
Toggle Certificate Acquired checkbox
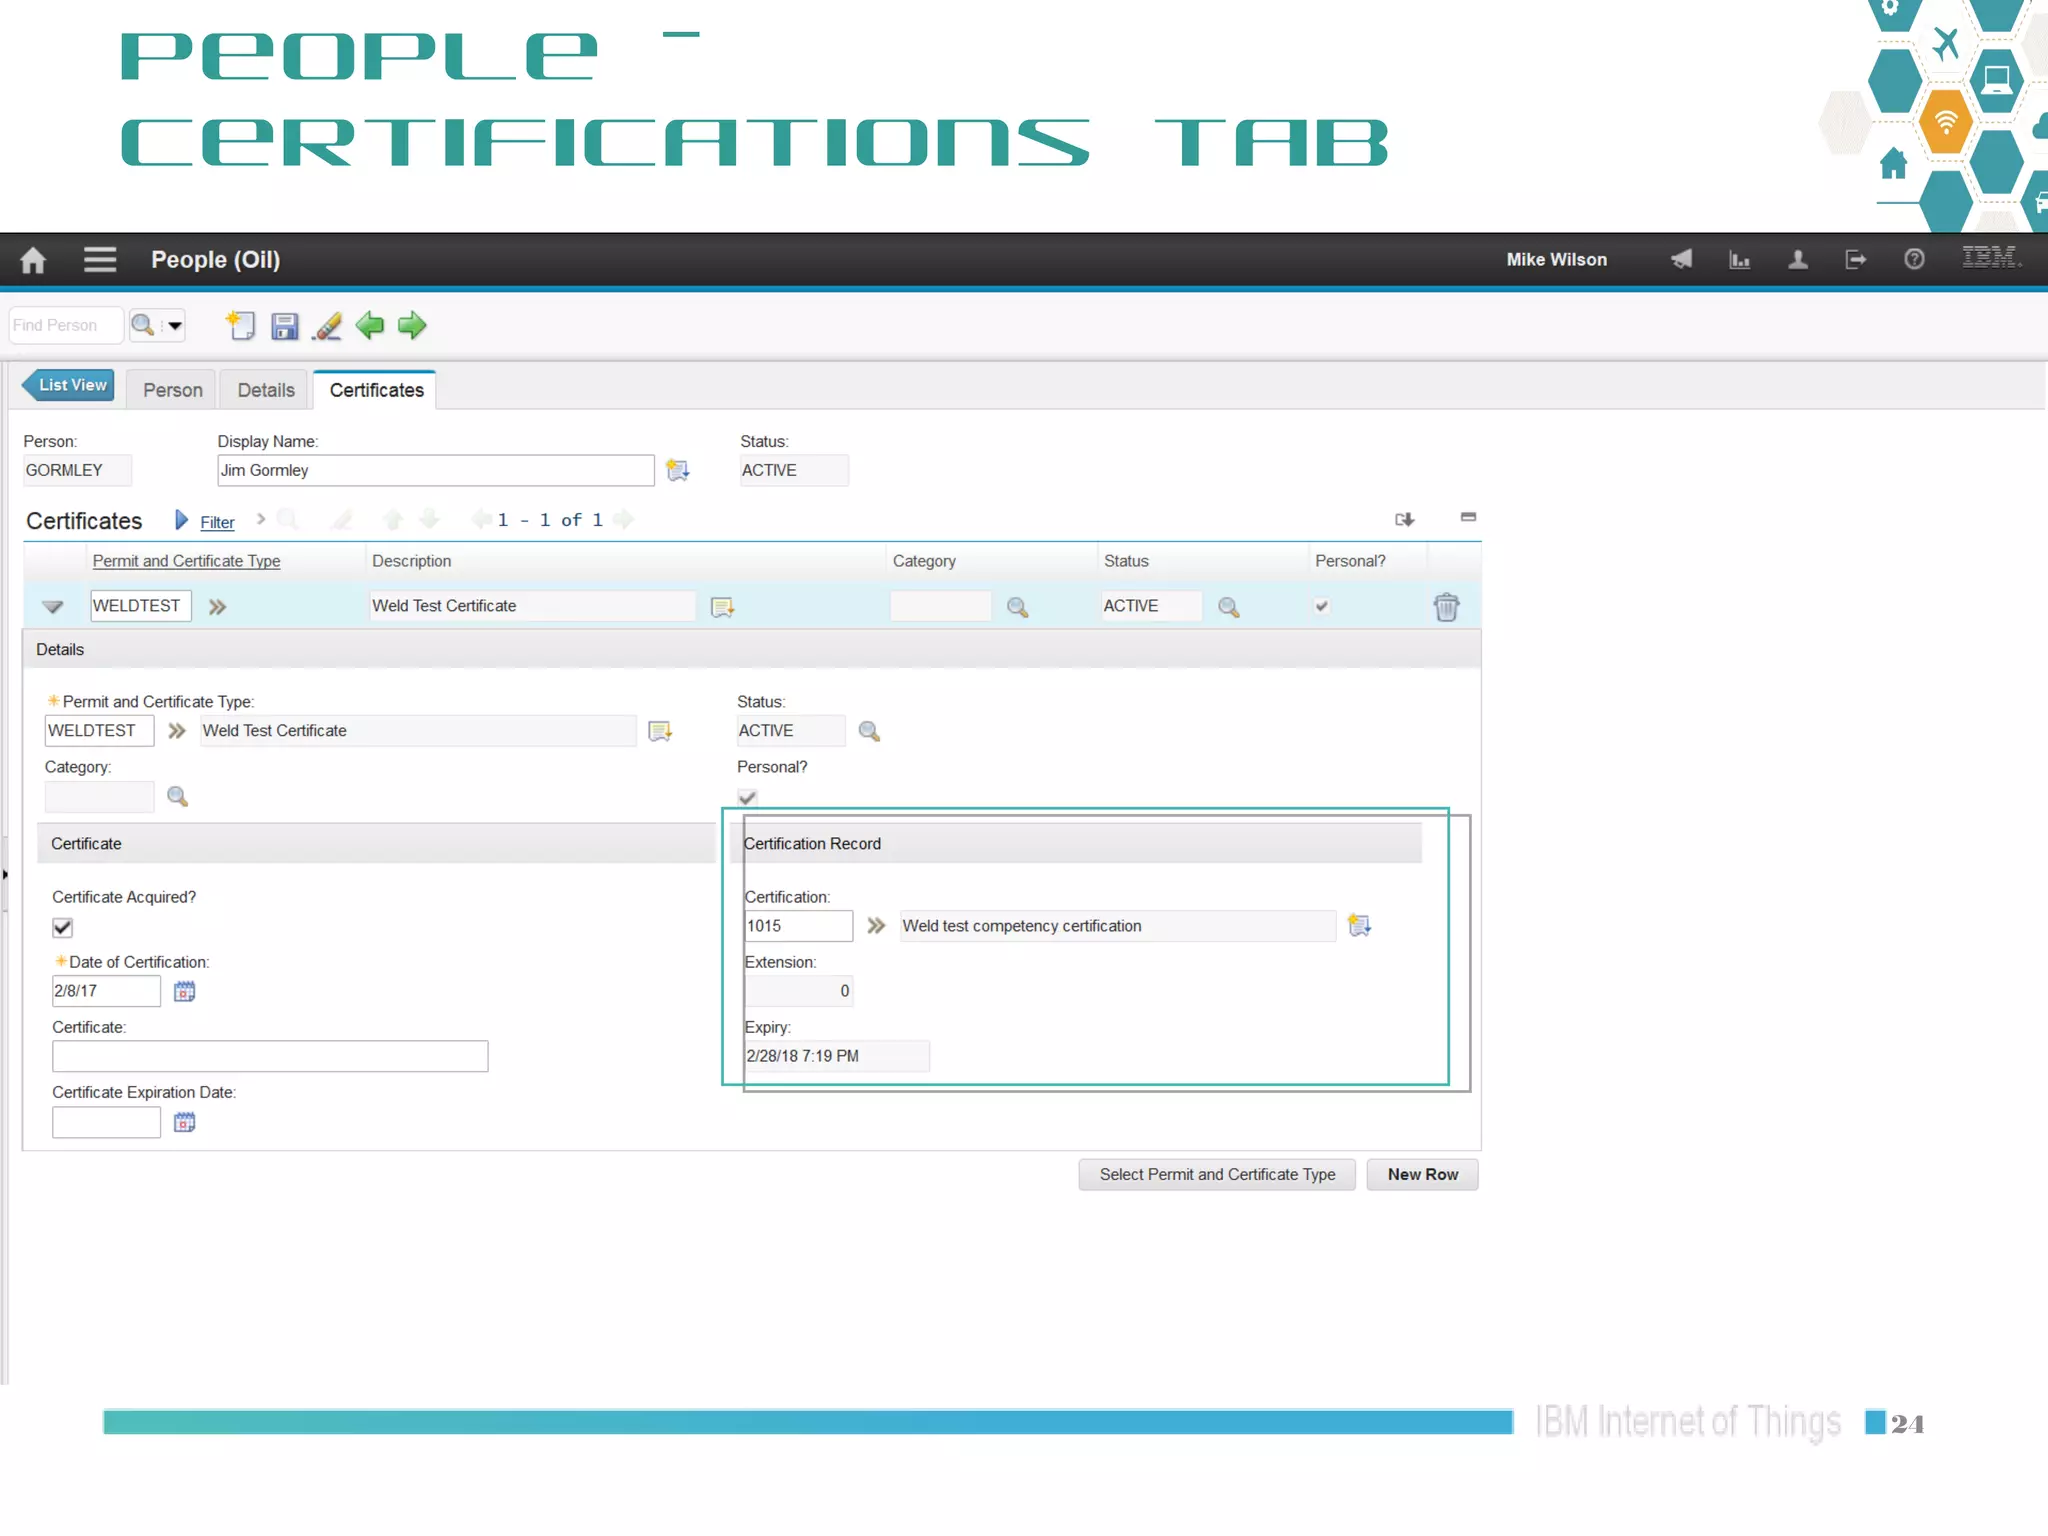tap(63, 928)
